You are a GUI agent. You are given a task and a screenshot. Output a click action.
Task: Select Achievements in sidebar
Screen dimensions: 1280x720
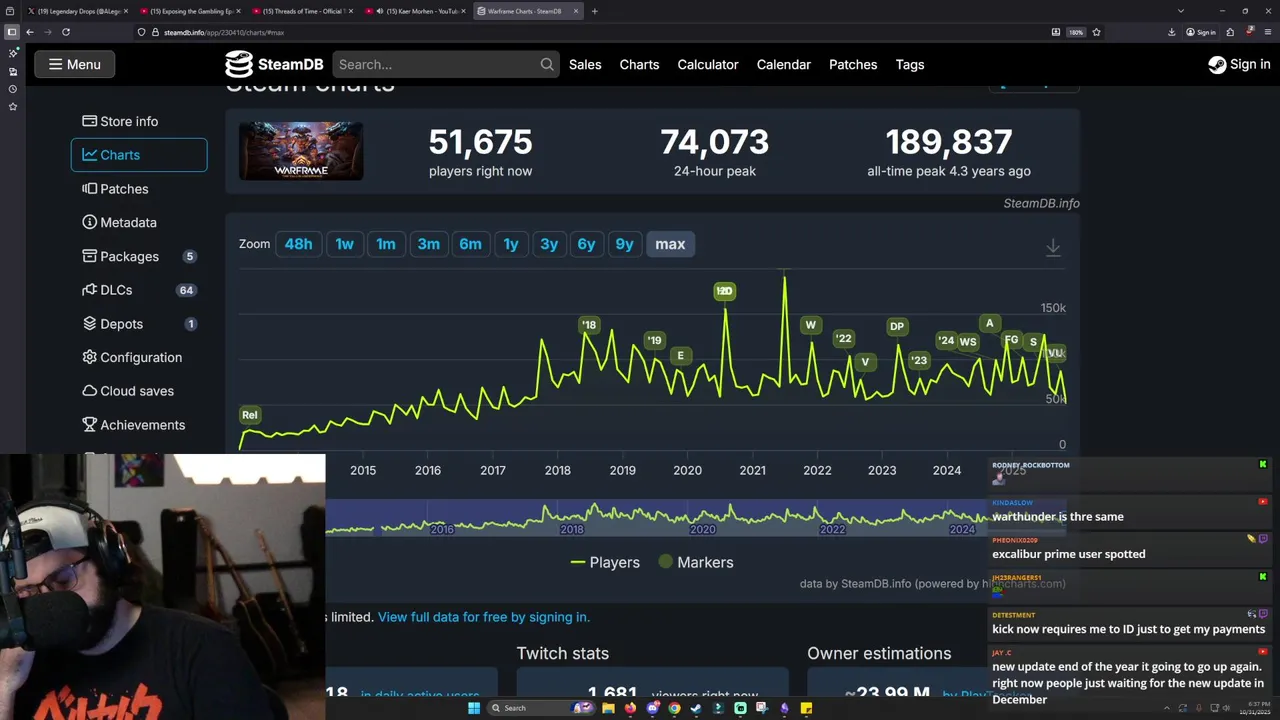pos(139,425)
